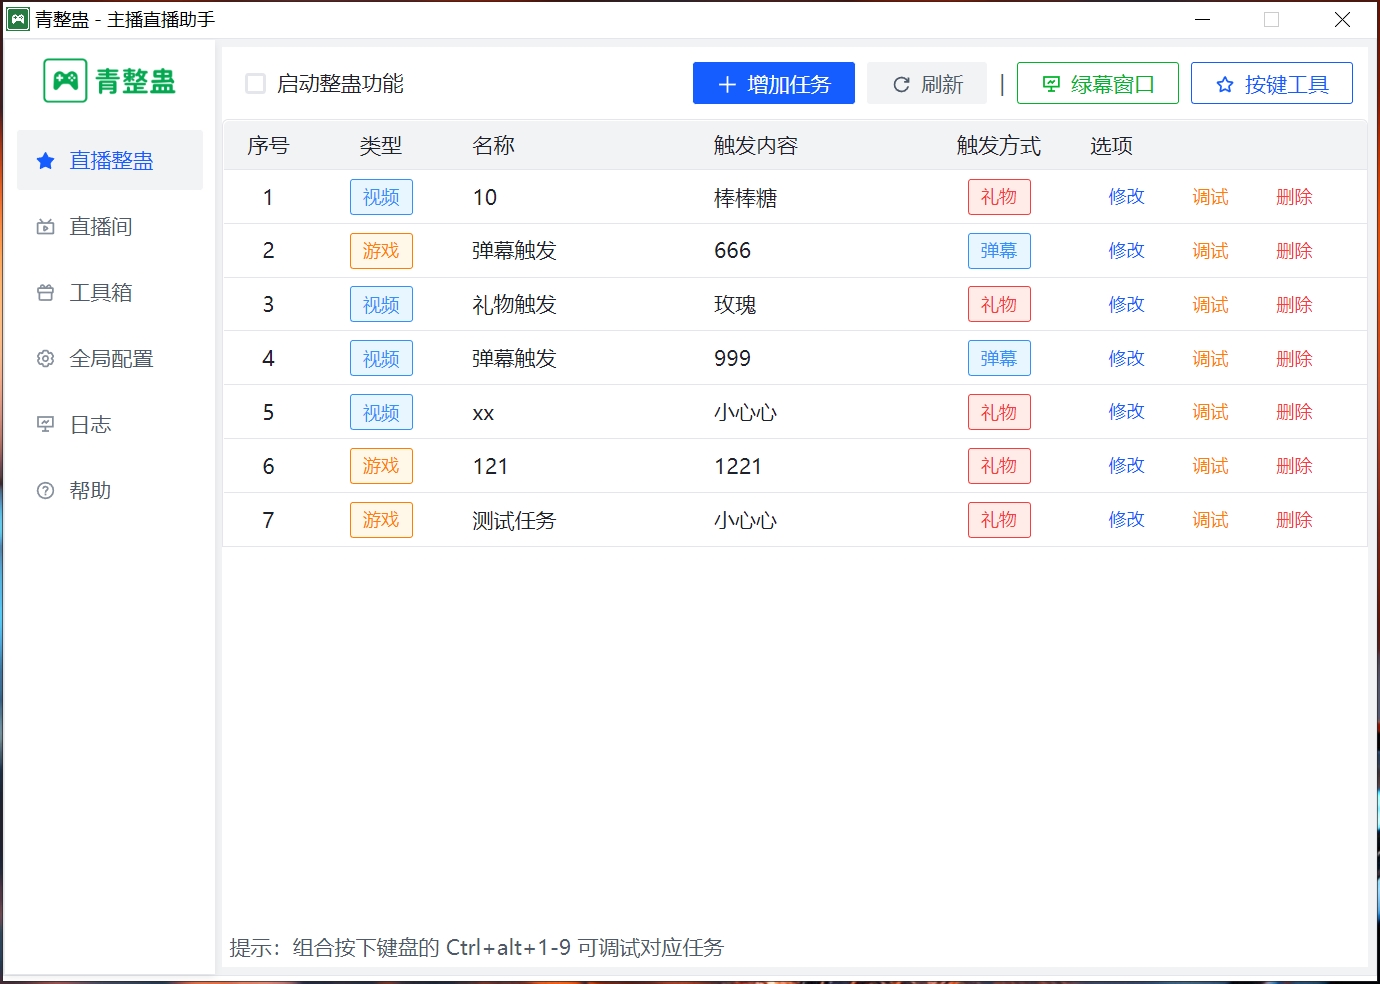Screen dimensions: 1380x984
Task: Open the 按键工具 keystroke tool
Action: (1271, 83)
